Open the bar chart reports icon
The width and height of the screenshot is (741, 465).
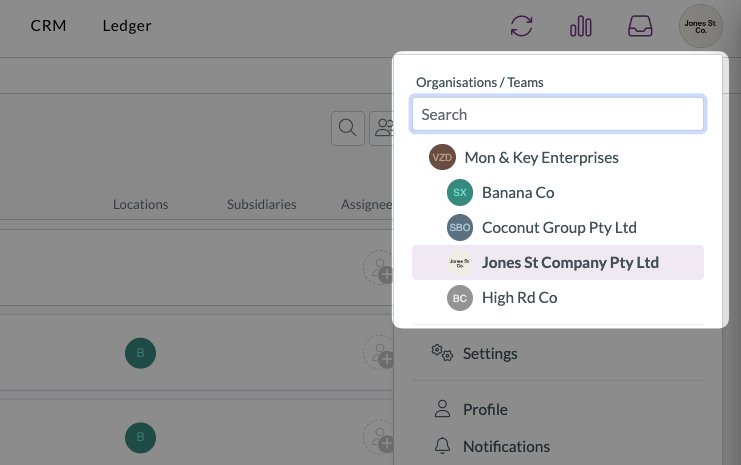click(x=581, y=26)
